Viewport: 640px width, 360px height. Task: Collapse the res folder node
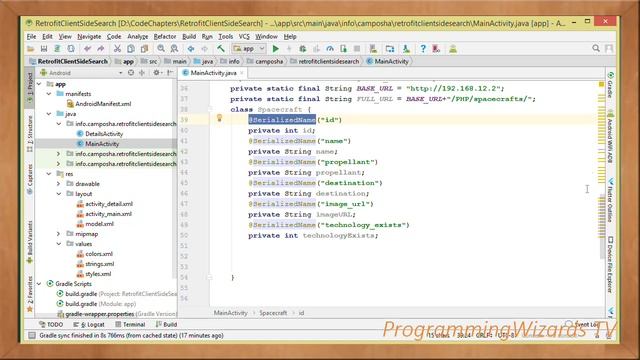pos(49,174)
